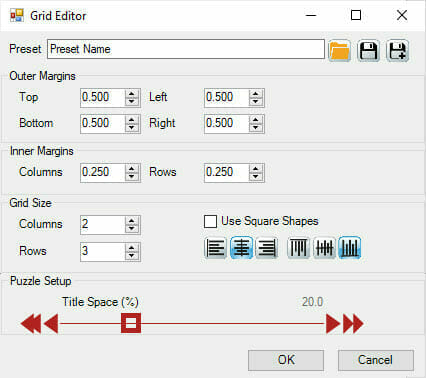426x378 pixels.
Task: Jump slider to minimum with double left arrow
Action: point(31,323)
